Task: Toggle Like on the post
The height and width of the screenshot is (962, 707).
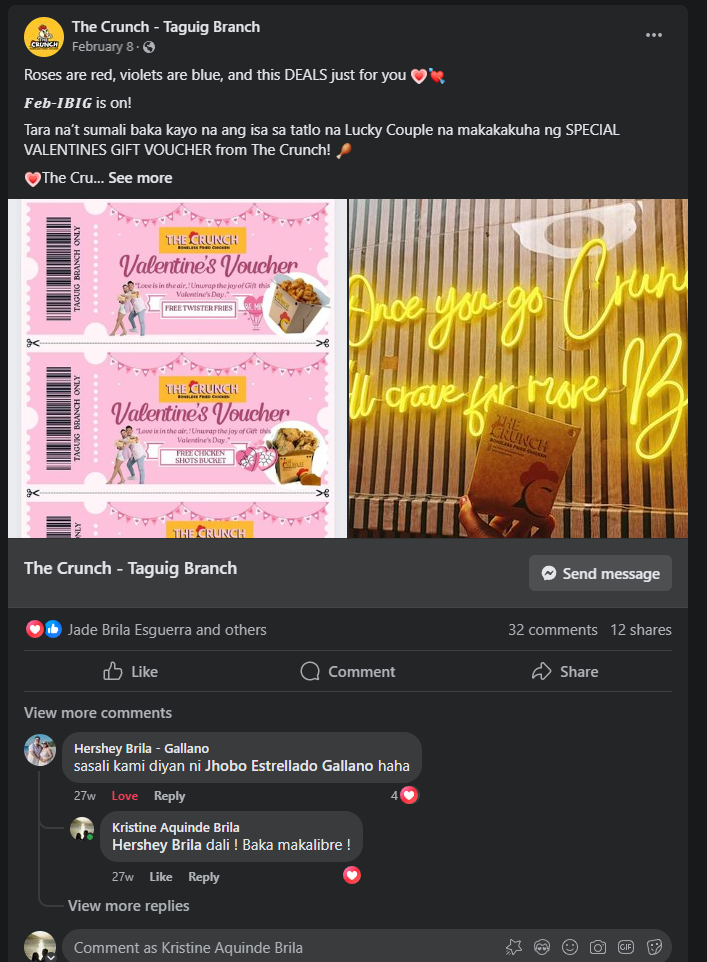Action: pos(130,671)
